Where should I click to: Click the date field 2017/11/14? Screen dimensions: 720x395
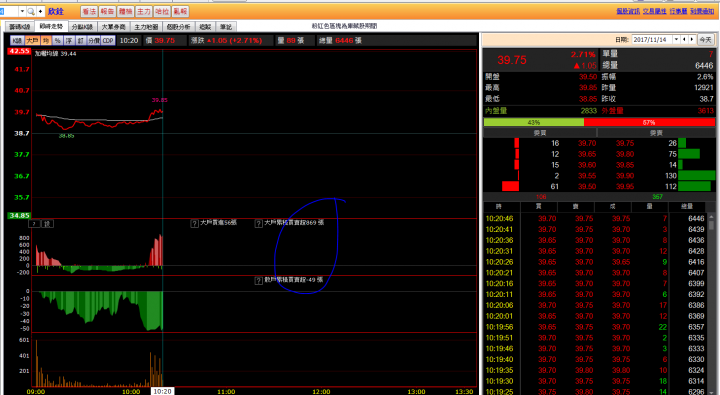click(652, 40)
